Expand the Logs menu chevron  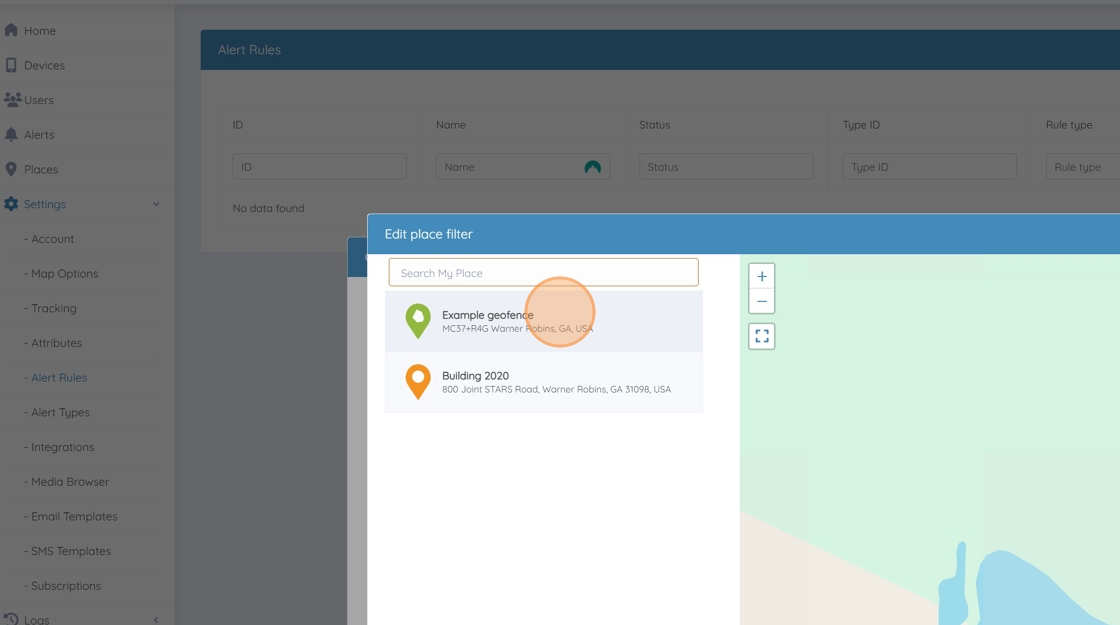(156, 620)
